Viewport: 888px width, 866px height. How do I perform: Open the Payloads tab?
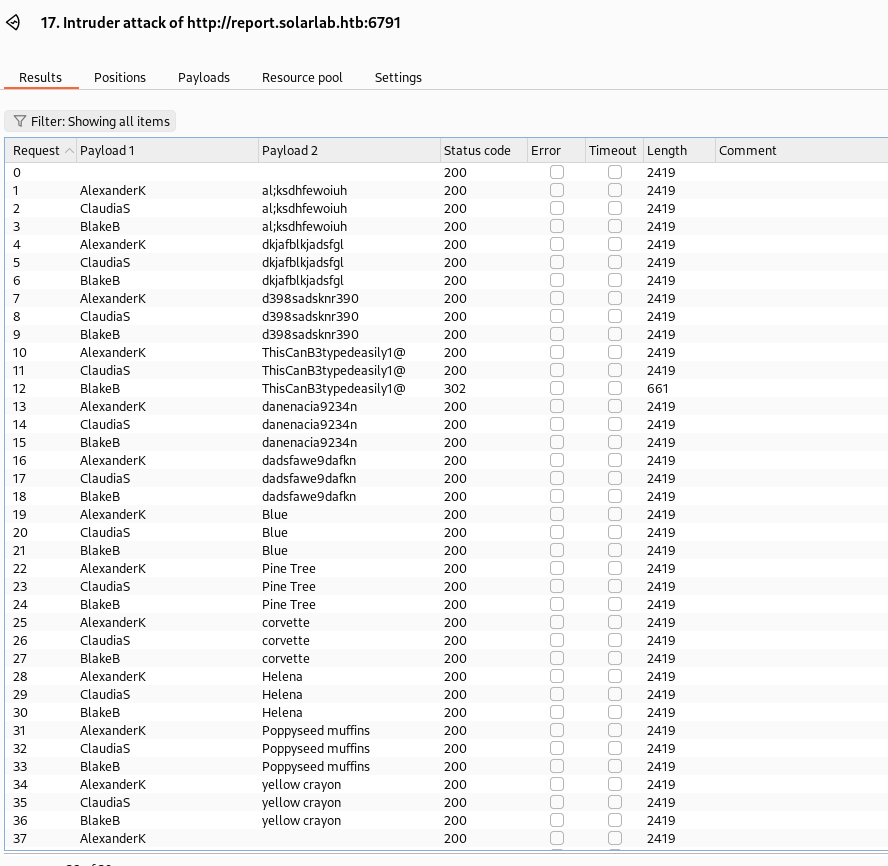click(204, 77)
